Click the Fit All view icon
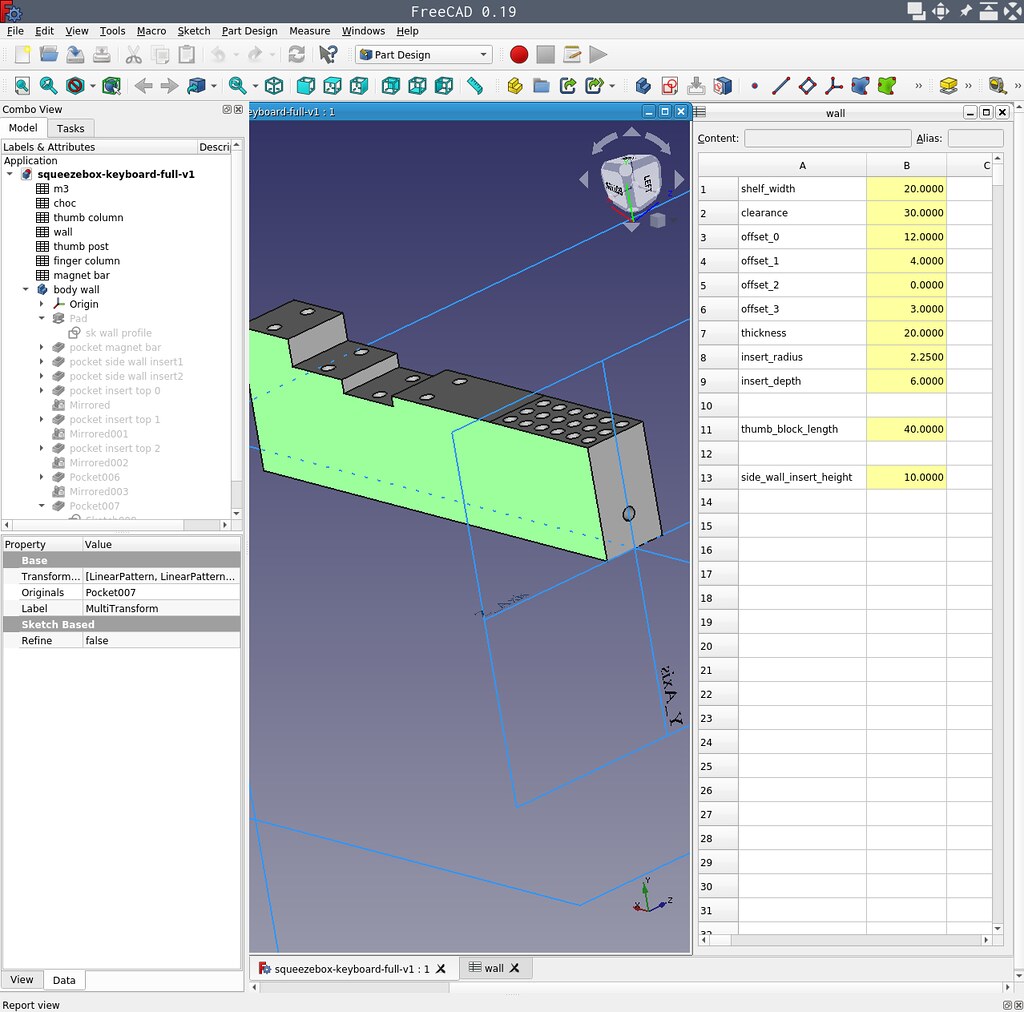The image size is (1024, 1012). (22, 86)
